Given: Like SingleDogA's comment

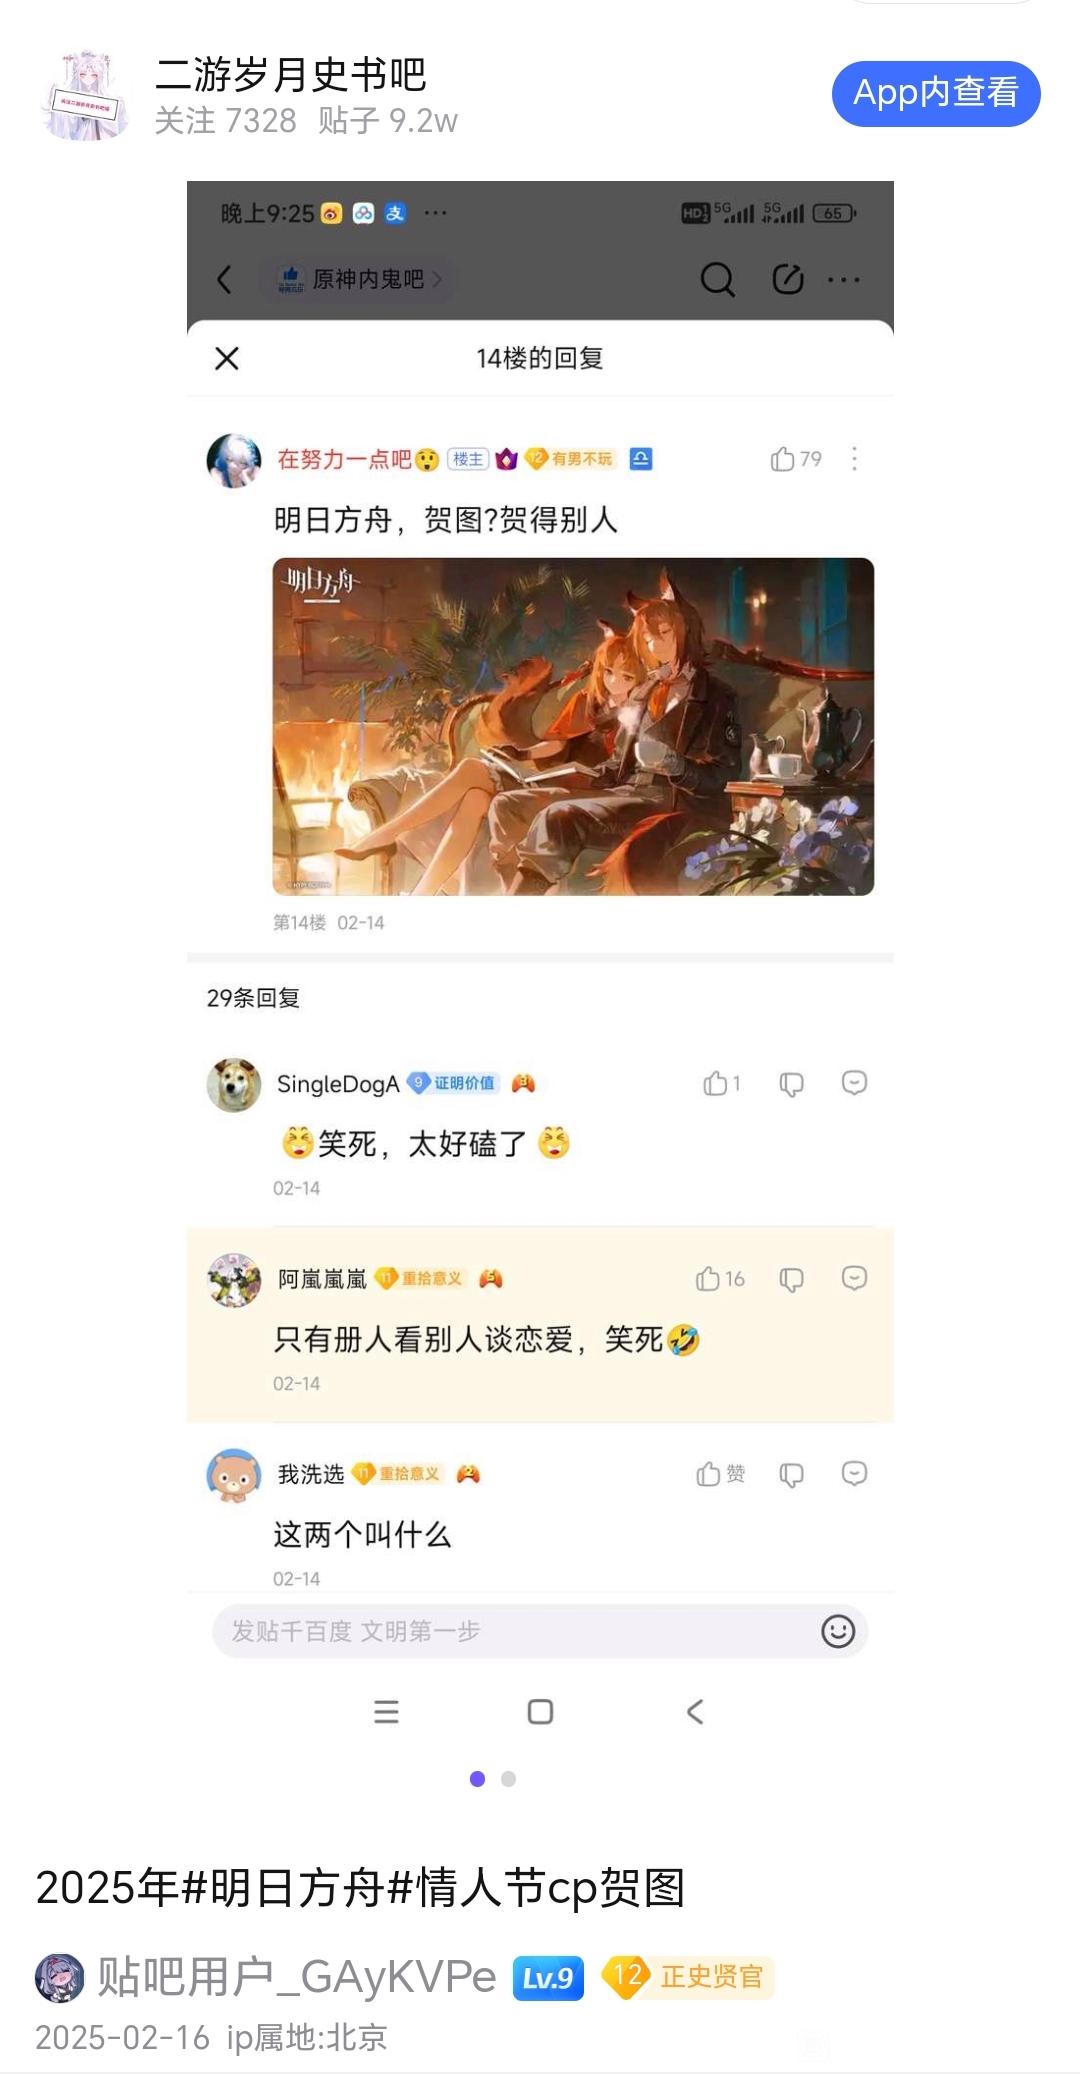Looking at the screenshot, I should click(722, 1083).
